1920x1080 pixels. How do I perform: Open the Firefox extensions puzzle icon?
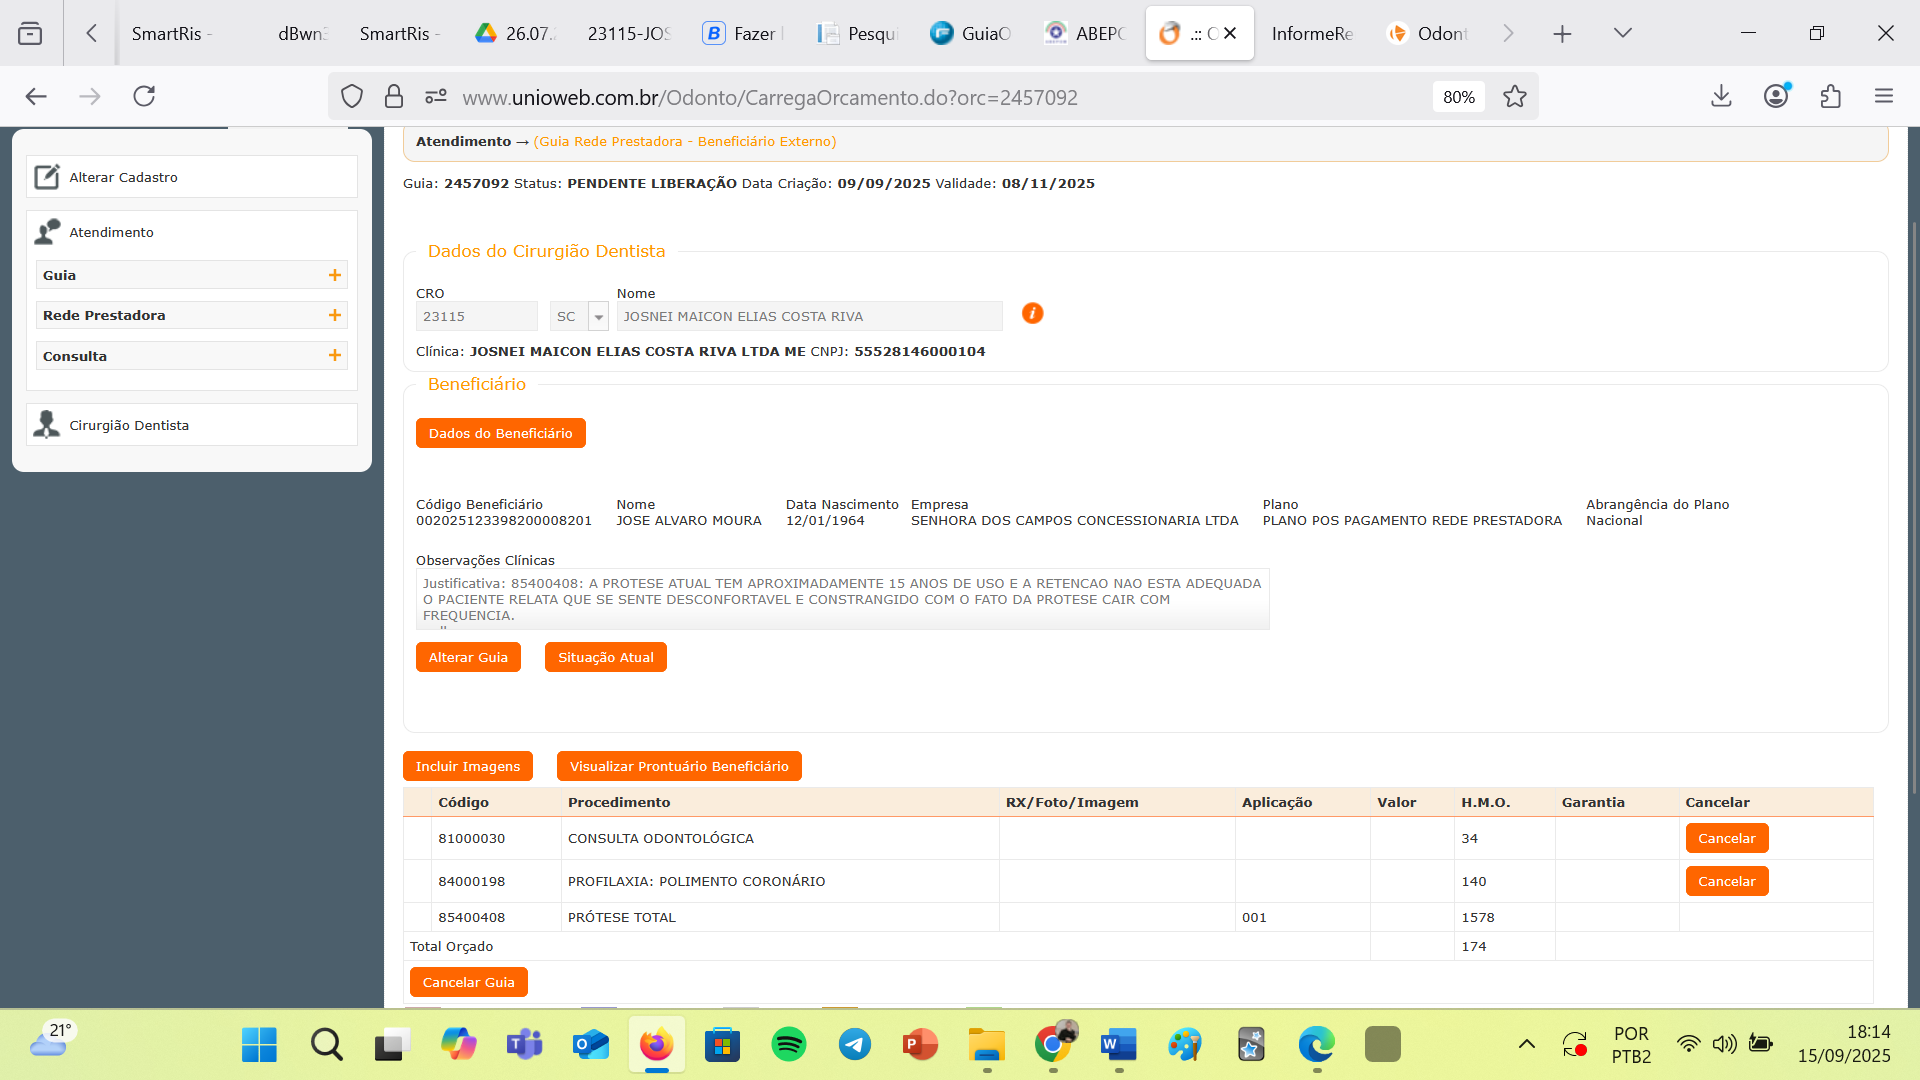coord(1830,96)
